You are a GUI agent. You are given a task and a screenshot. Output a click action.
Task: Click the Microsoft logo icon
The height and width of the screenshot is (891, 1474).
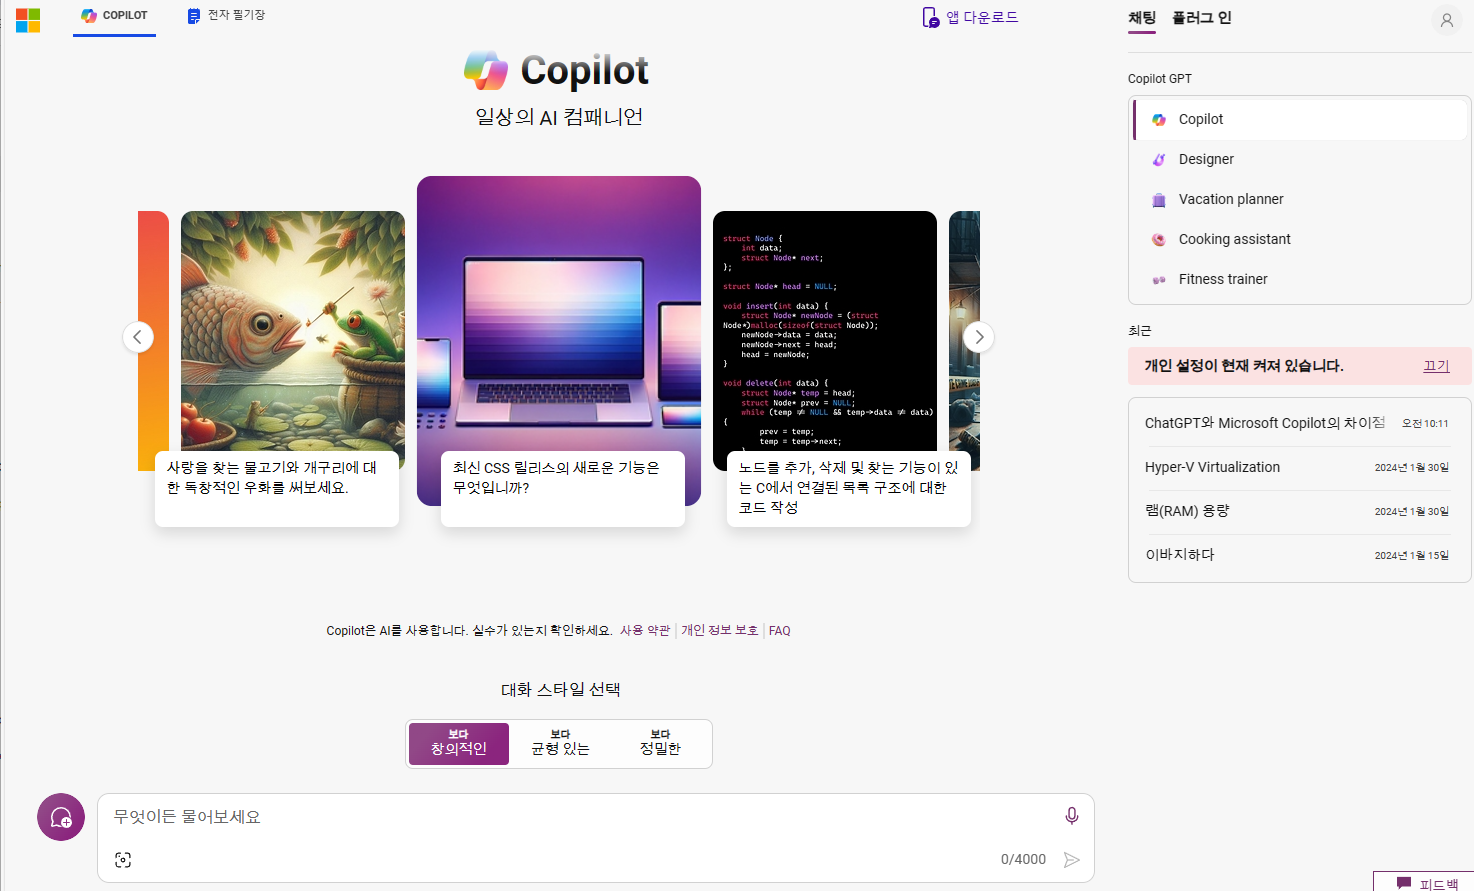28,20
